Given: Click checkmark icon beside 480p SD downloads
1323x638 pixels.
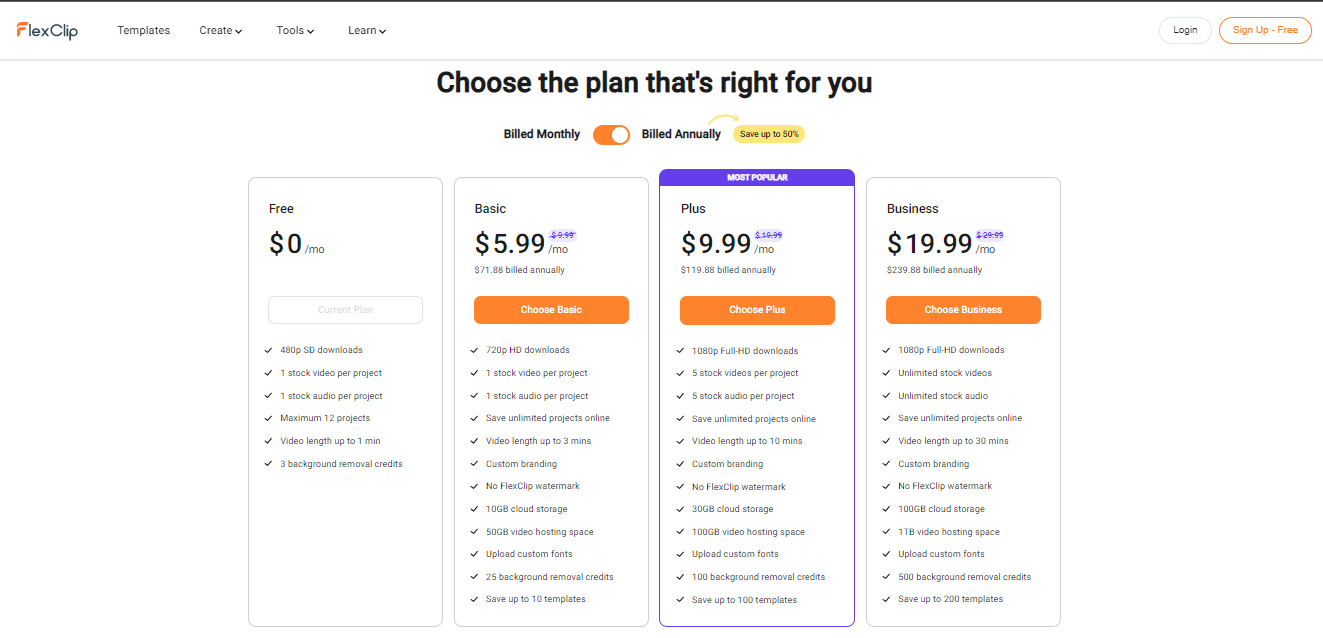Looking at the screenshot, I should tap(268, 350).
